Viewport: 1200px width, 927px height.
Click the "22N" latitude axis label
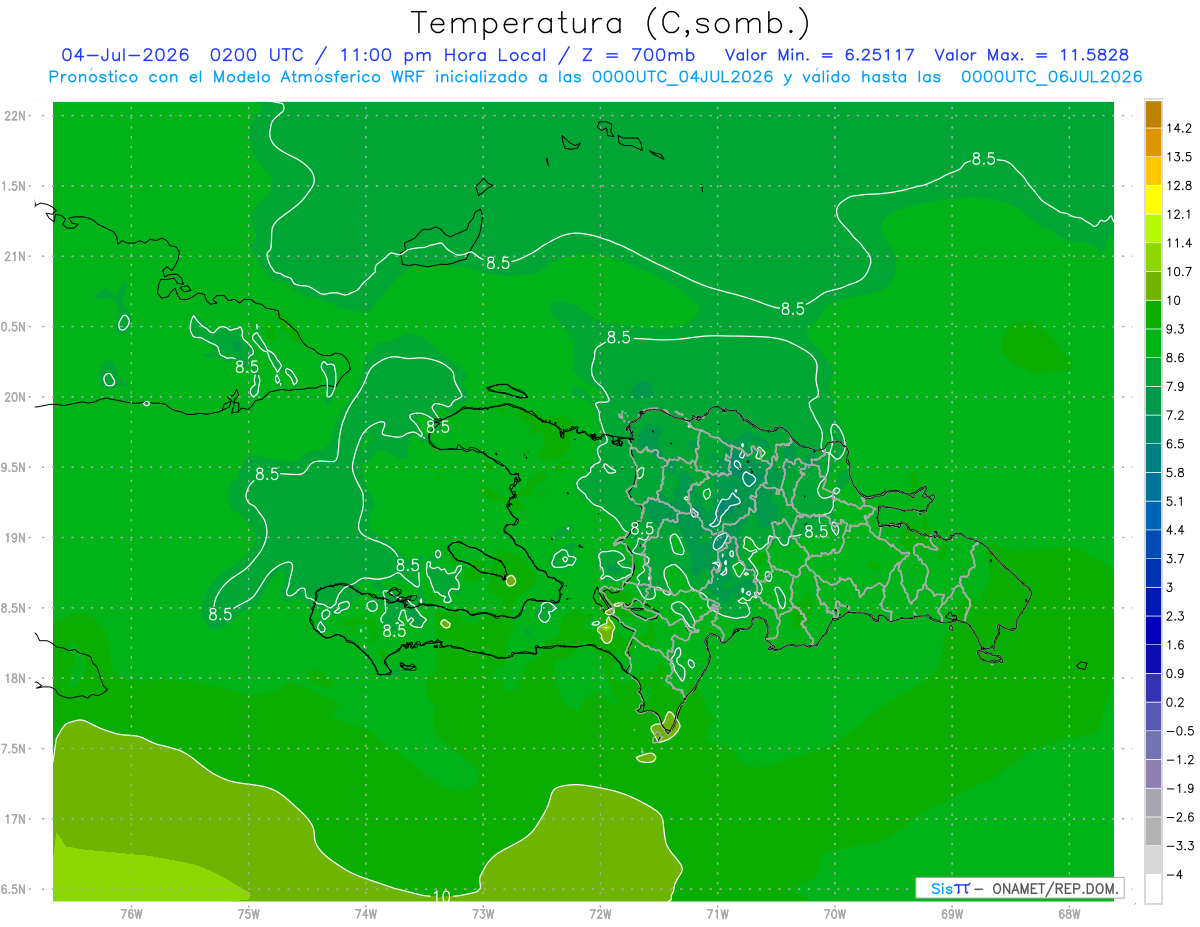click(15, 116)
